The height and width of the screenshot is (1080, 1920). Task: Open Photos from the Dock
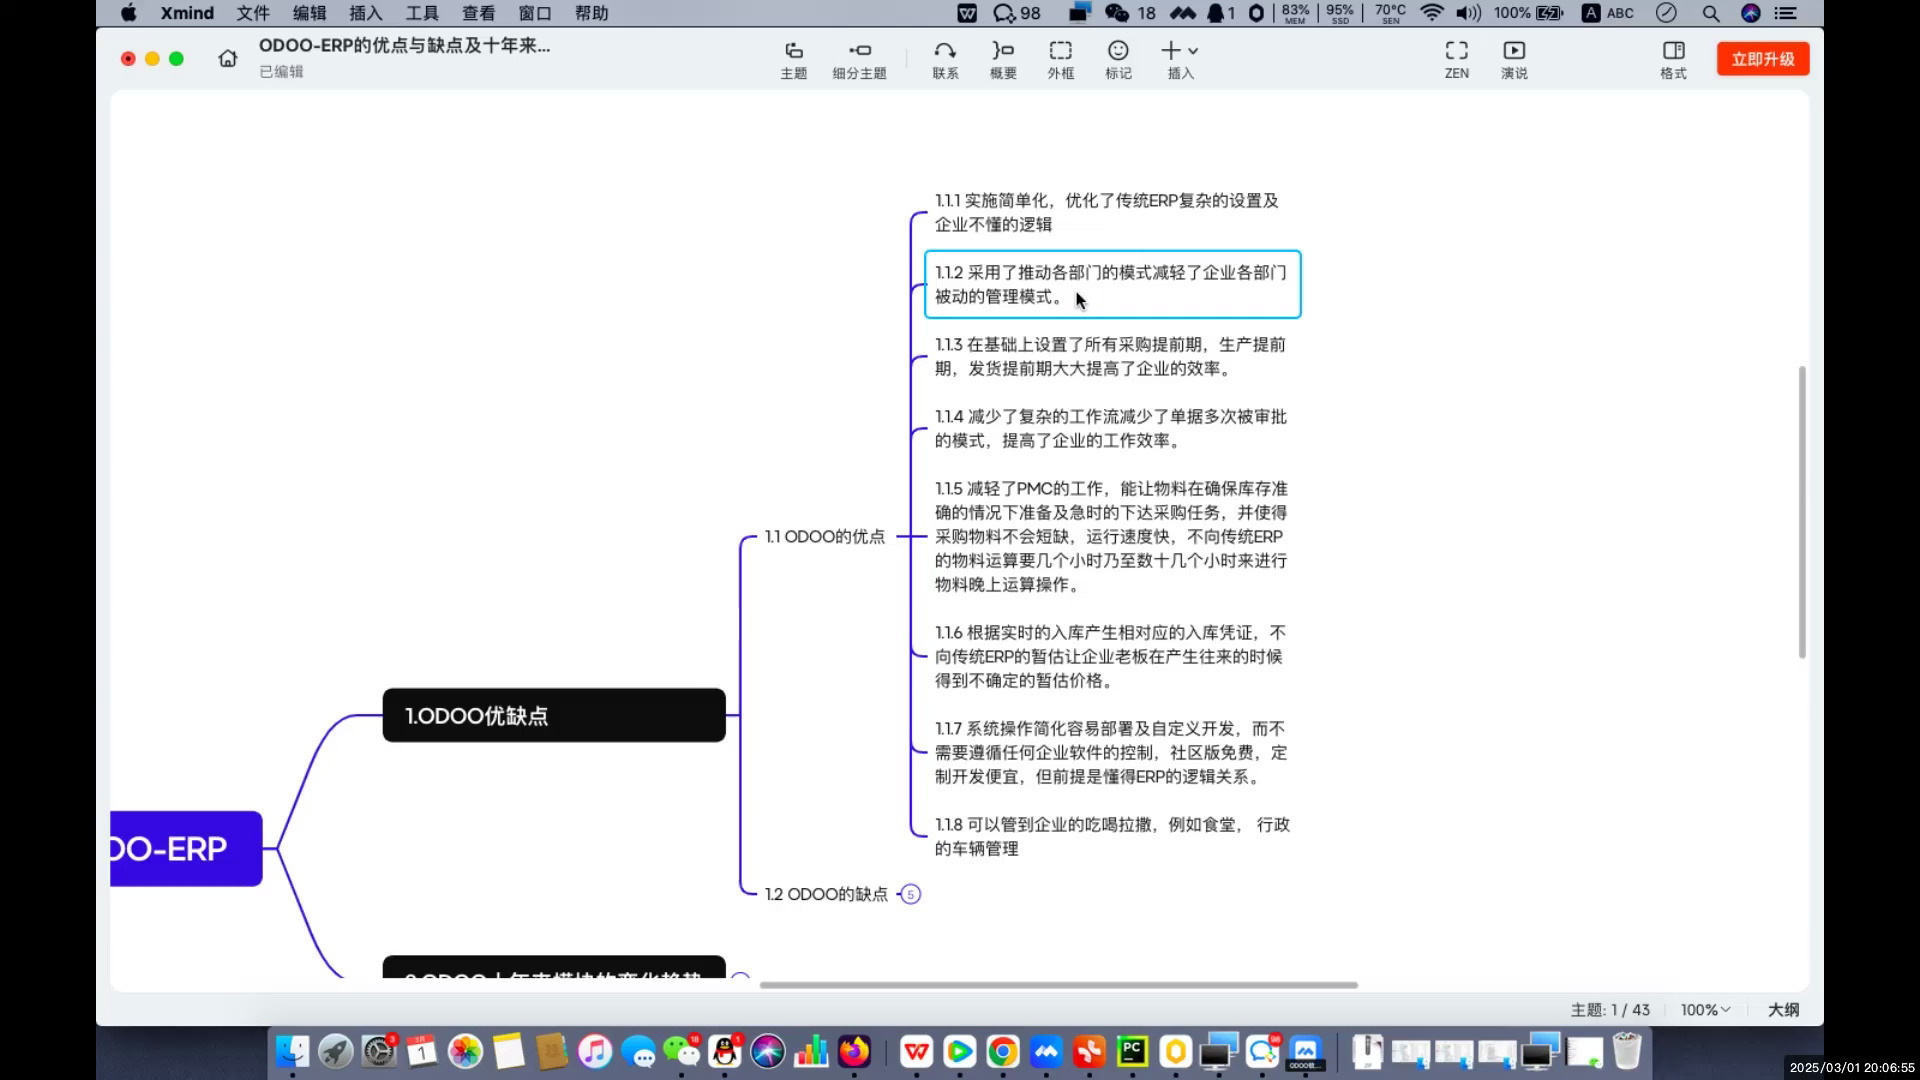(x=466, y=1051)
